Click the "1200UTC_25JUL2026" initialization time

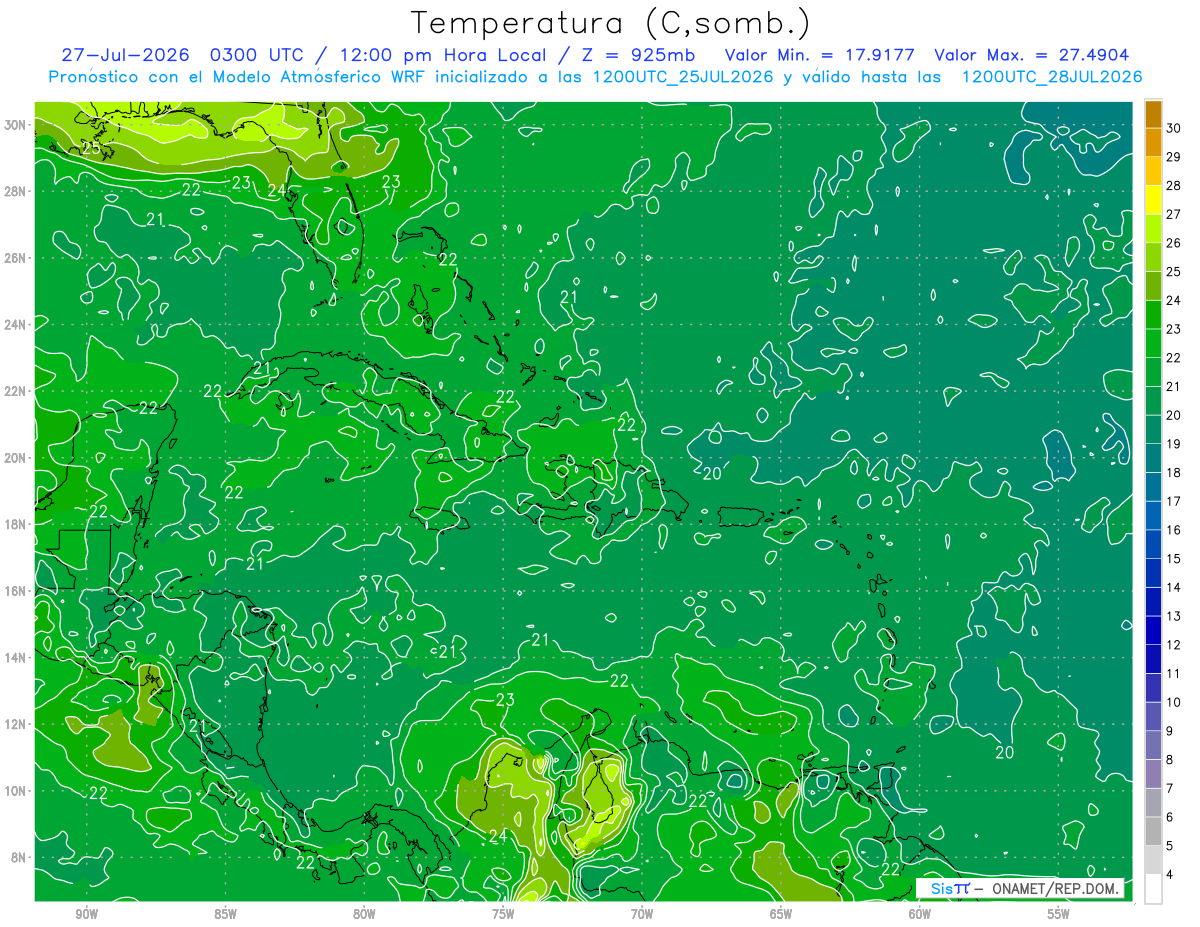(x=683, y=77)
